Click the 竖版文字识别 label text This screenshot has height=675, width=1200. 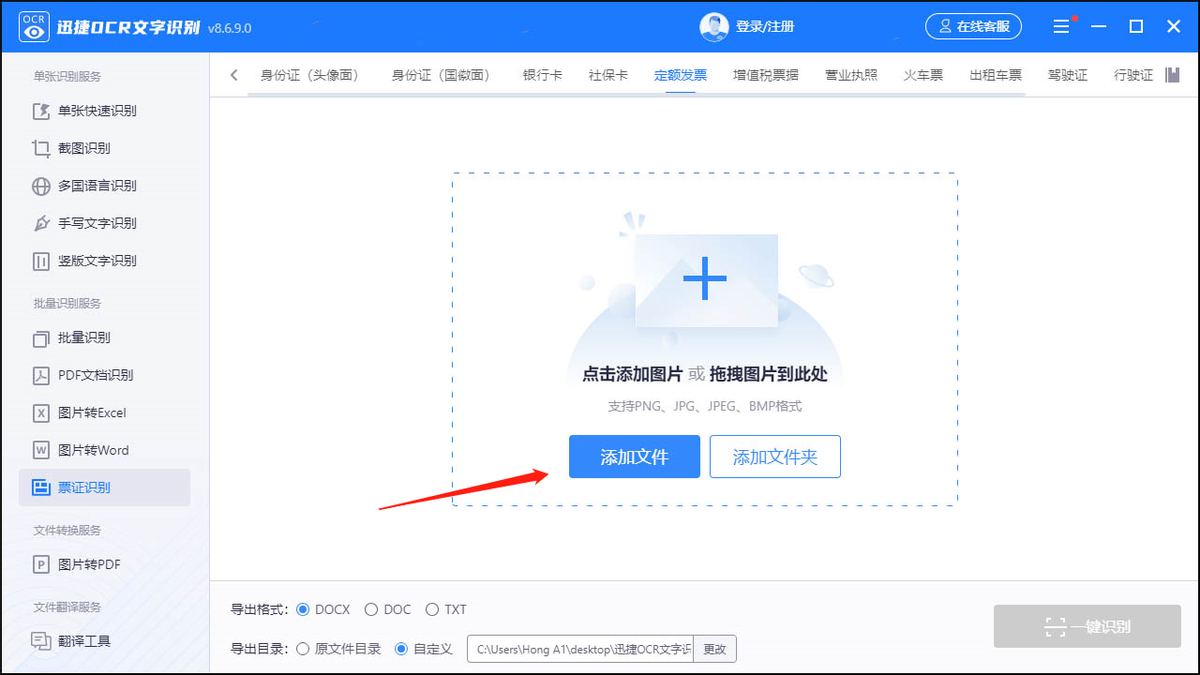[x=97, y=261]
